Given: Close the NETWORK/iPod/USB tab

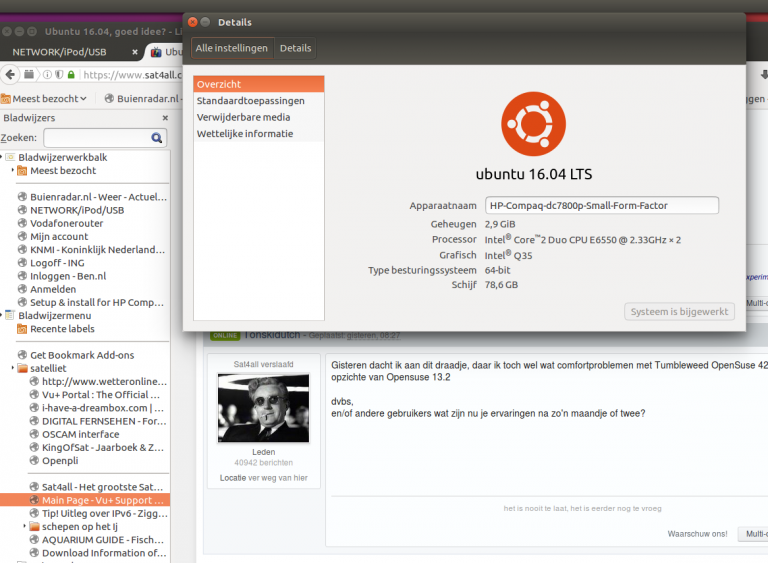Looking at the screenshot, I should pyautogui.click(x=135, y=51).
